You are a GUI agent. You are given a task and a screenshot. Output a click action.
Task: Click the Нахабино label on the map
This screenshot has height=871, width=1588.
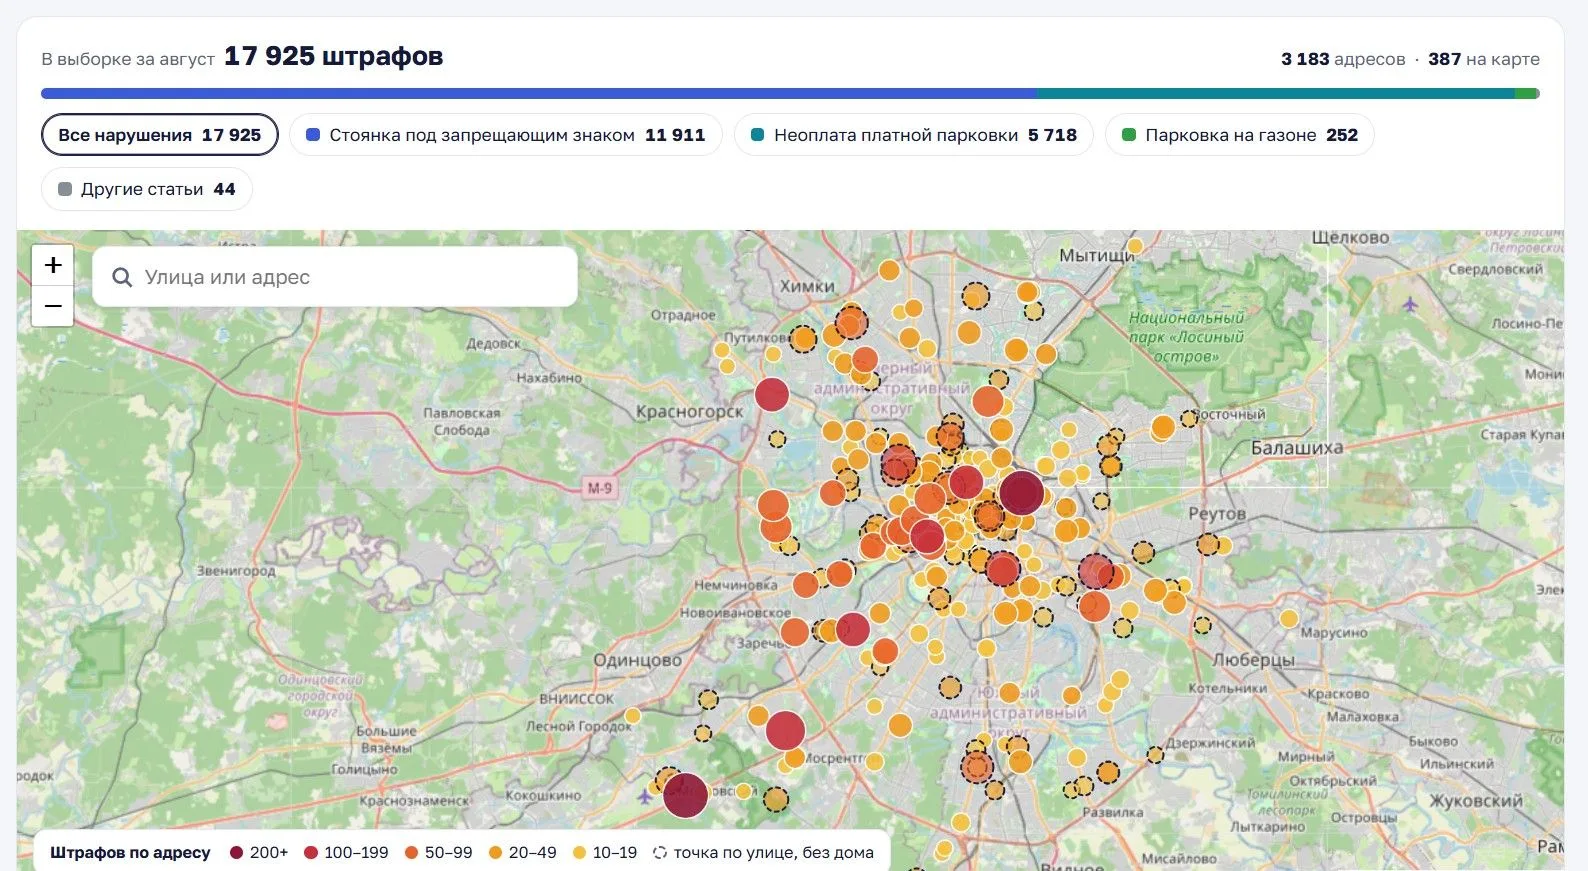click(549, 377)
